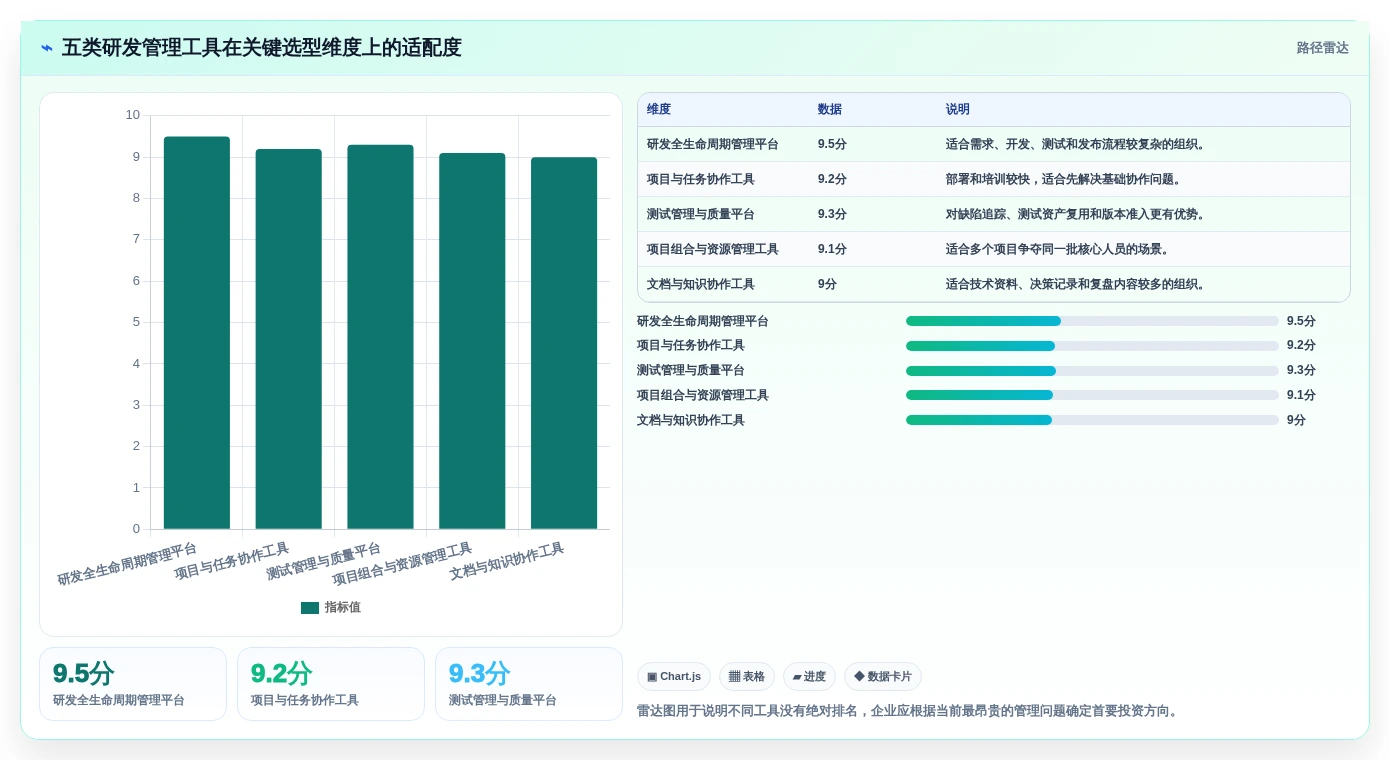Viewport: 1390px width, 760px height.
Task: Click the 研发全生命周期管理平台 progress bar
Action: [1092, 321]
